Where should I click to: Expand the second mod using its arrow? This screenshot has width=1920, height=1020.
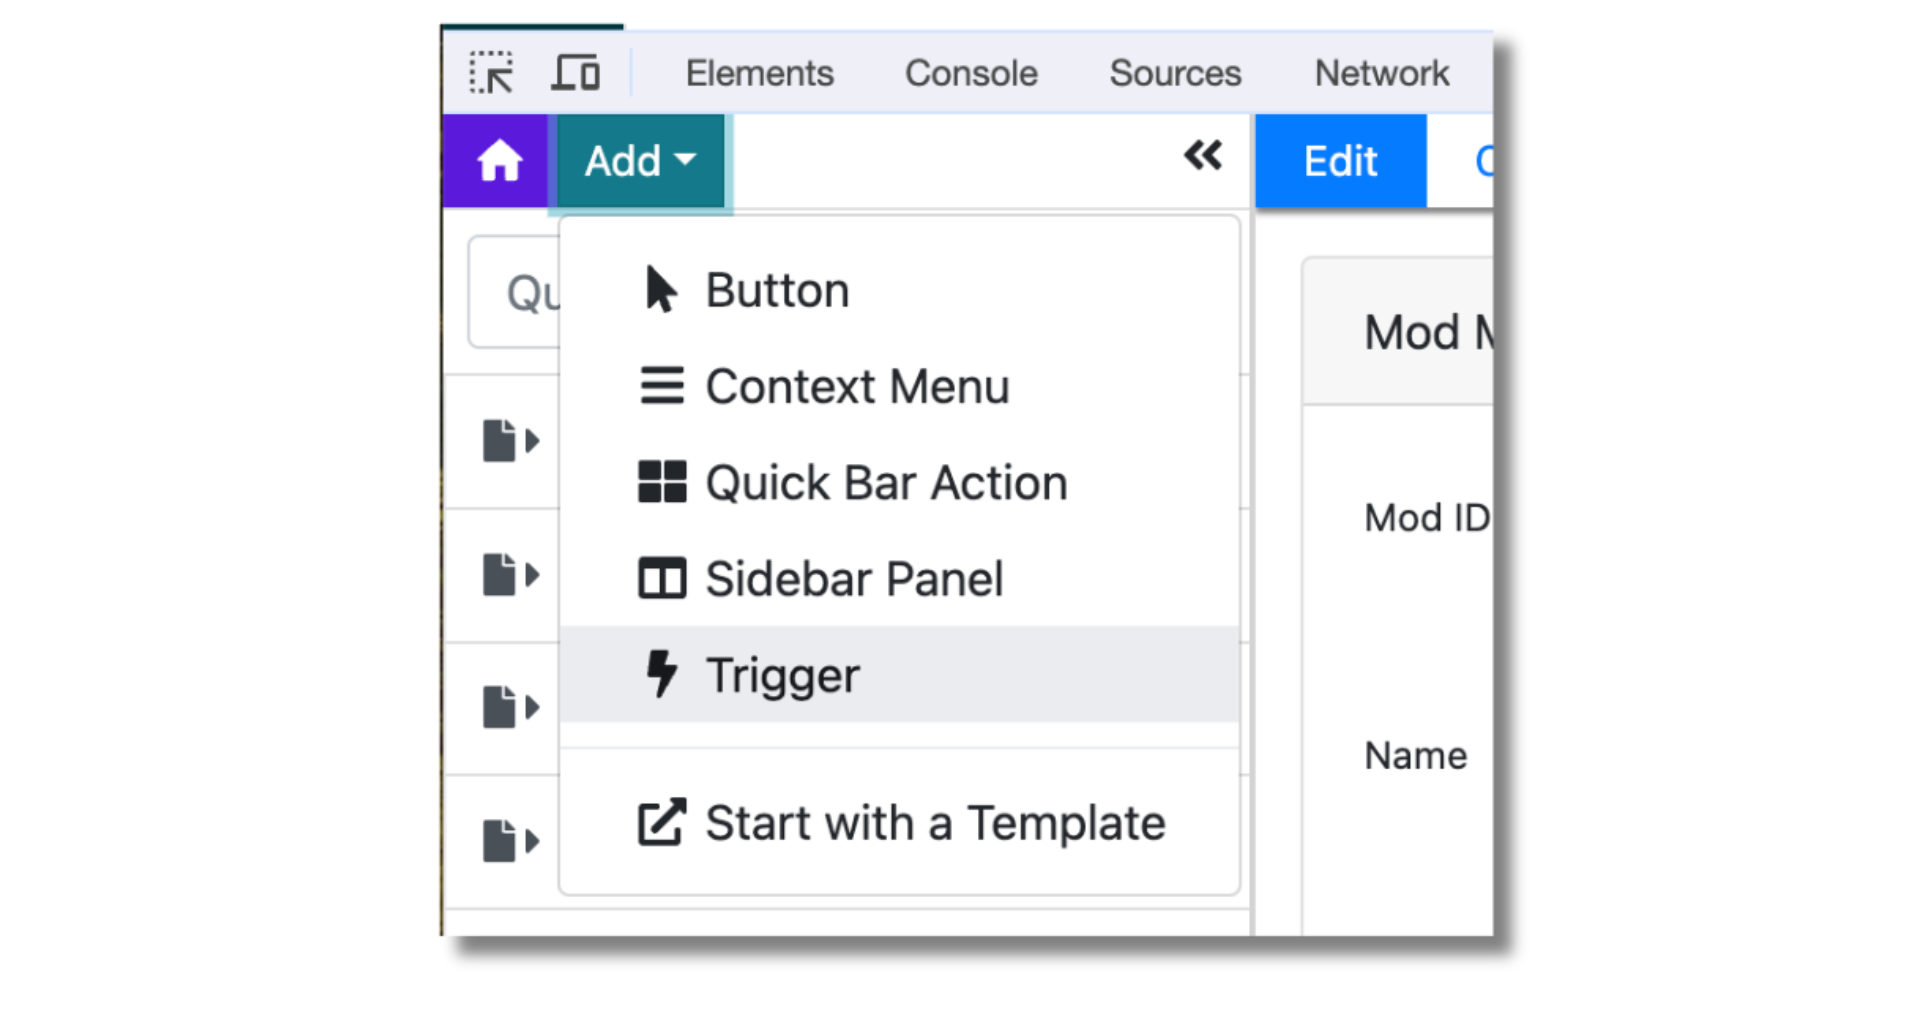coord(531,574)
